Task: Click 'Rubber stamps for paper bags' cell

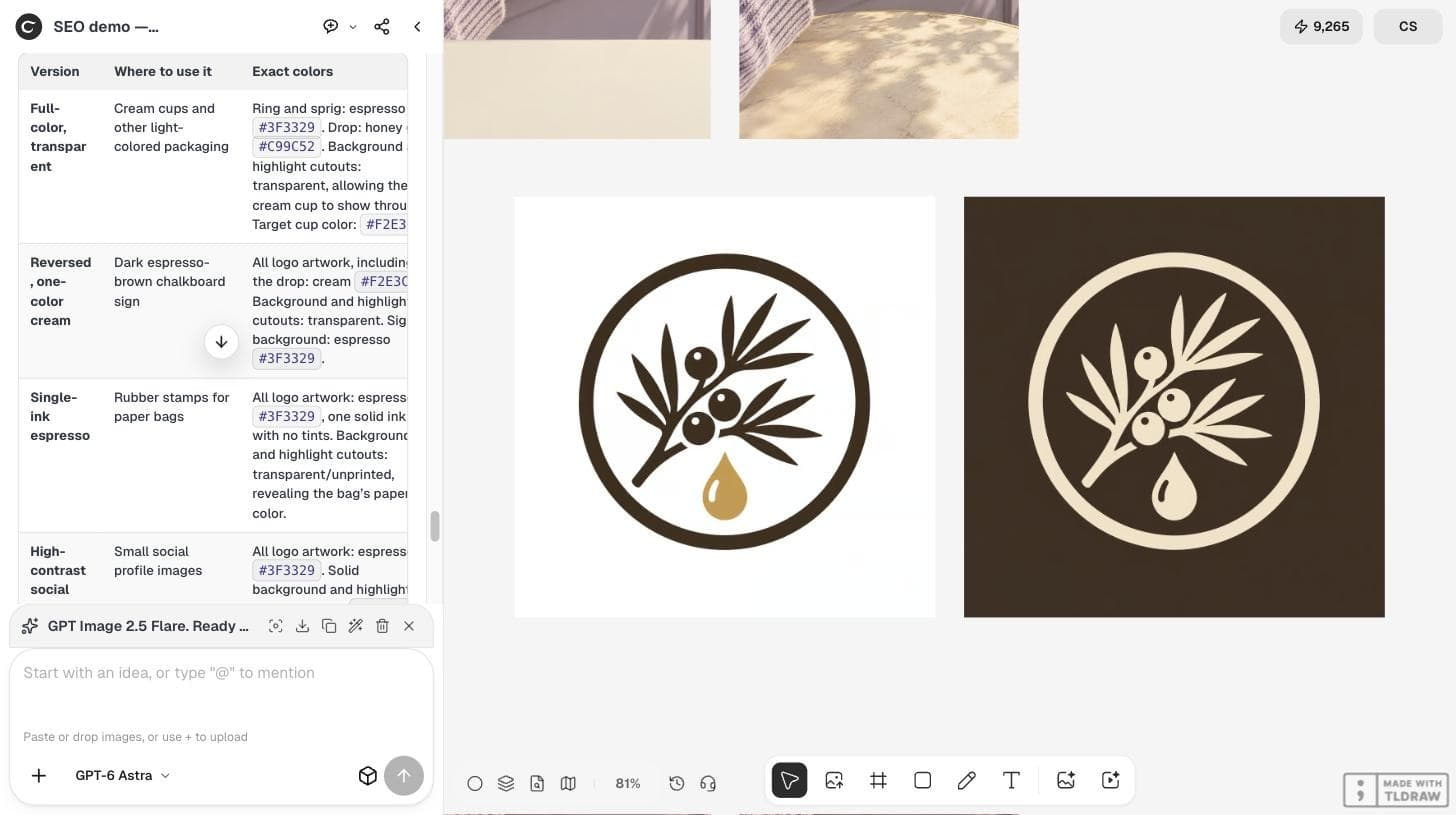Action: pos(172,407)
